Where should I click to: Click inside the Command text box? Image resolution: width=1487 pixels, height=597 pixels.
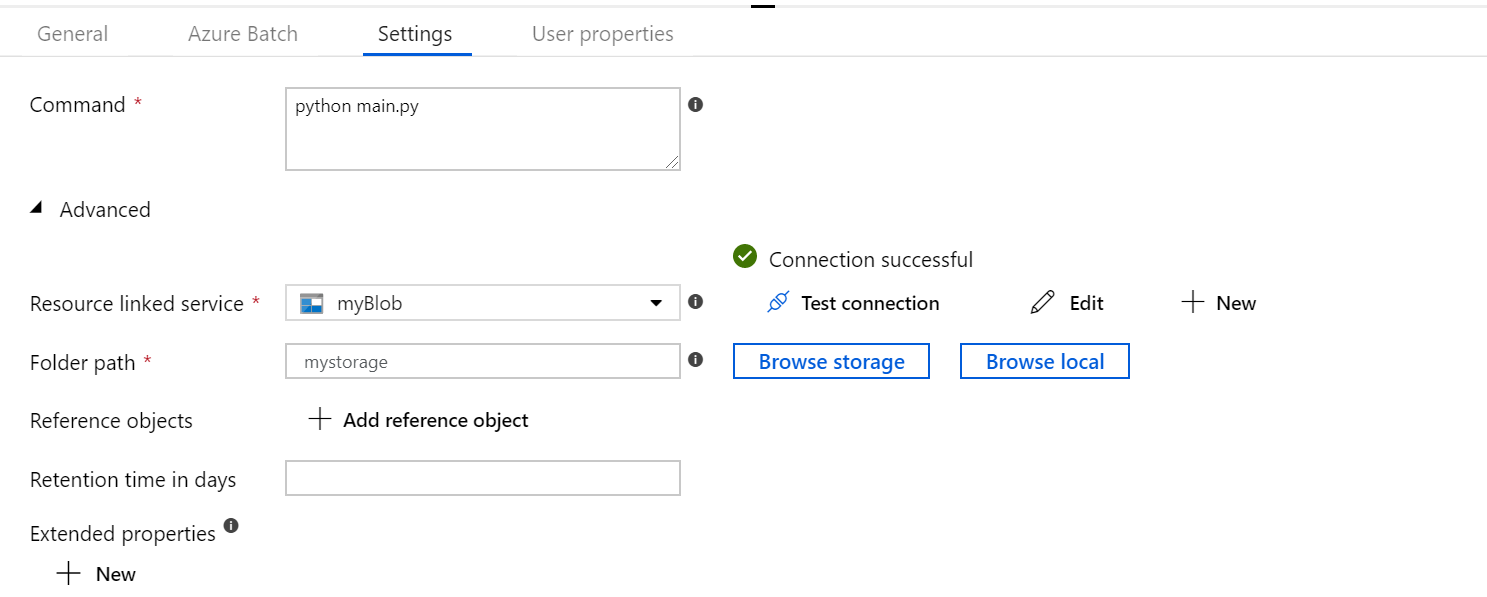click(x=482, y=128)
